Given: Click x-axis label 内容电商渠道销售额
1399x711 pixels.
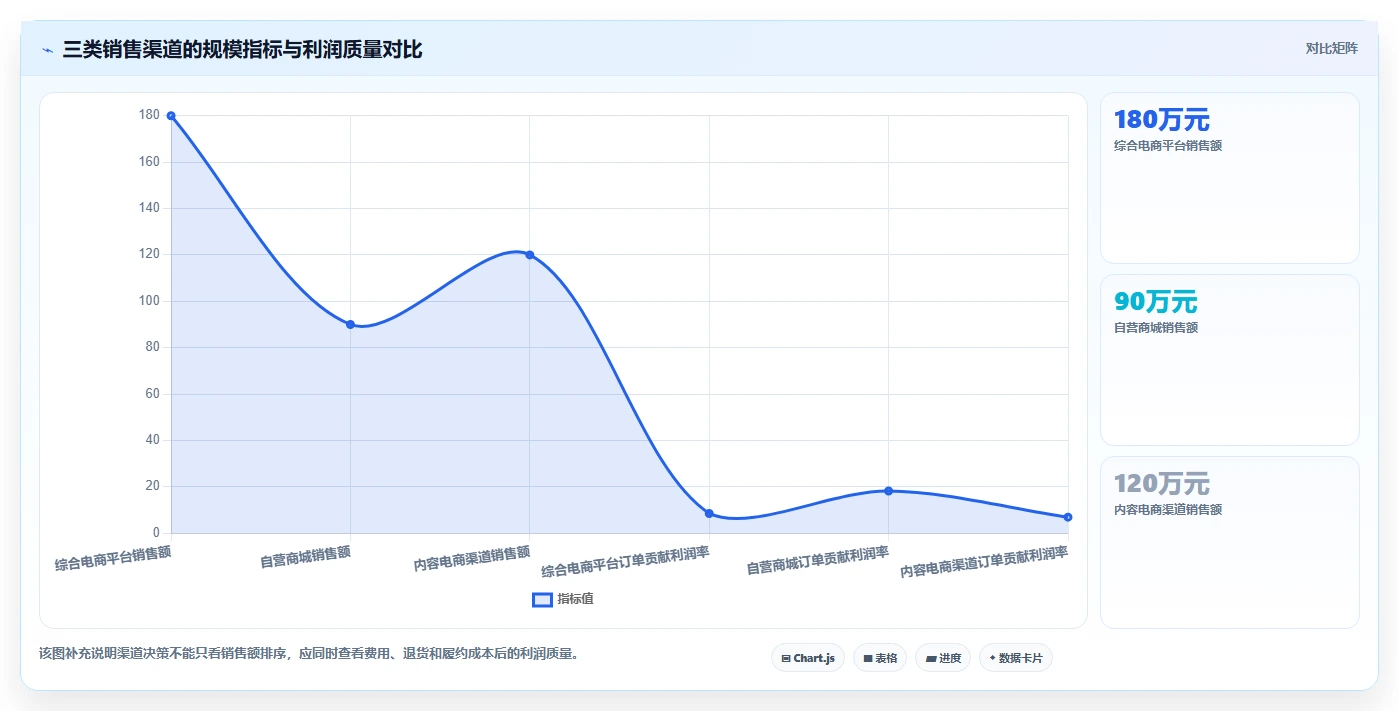Looking at the screenshot, I should (472, 558).
